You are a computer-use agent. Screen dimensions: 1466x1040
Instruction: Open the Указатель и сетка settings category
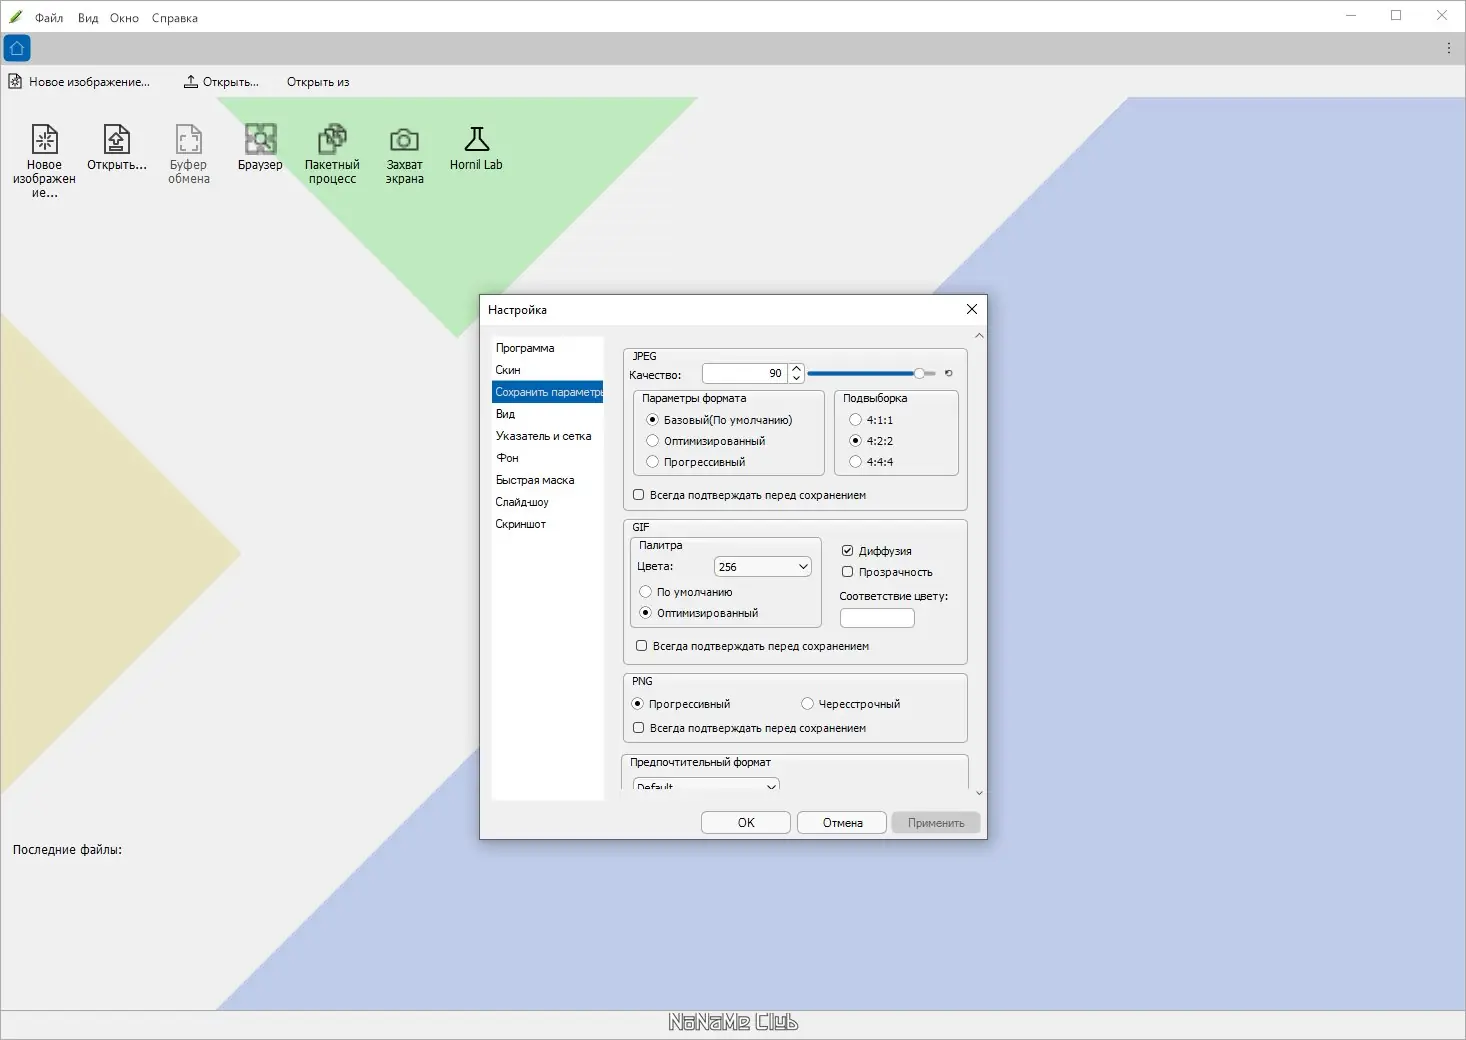coord(547,436)
